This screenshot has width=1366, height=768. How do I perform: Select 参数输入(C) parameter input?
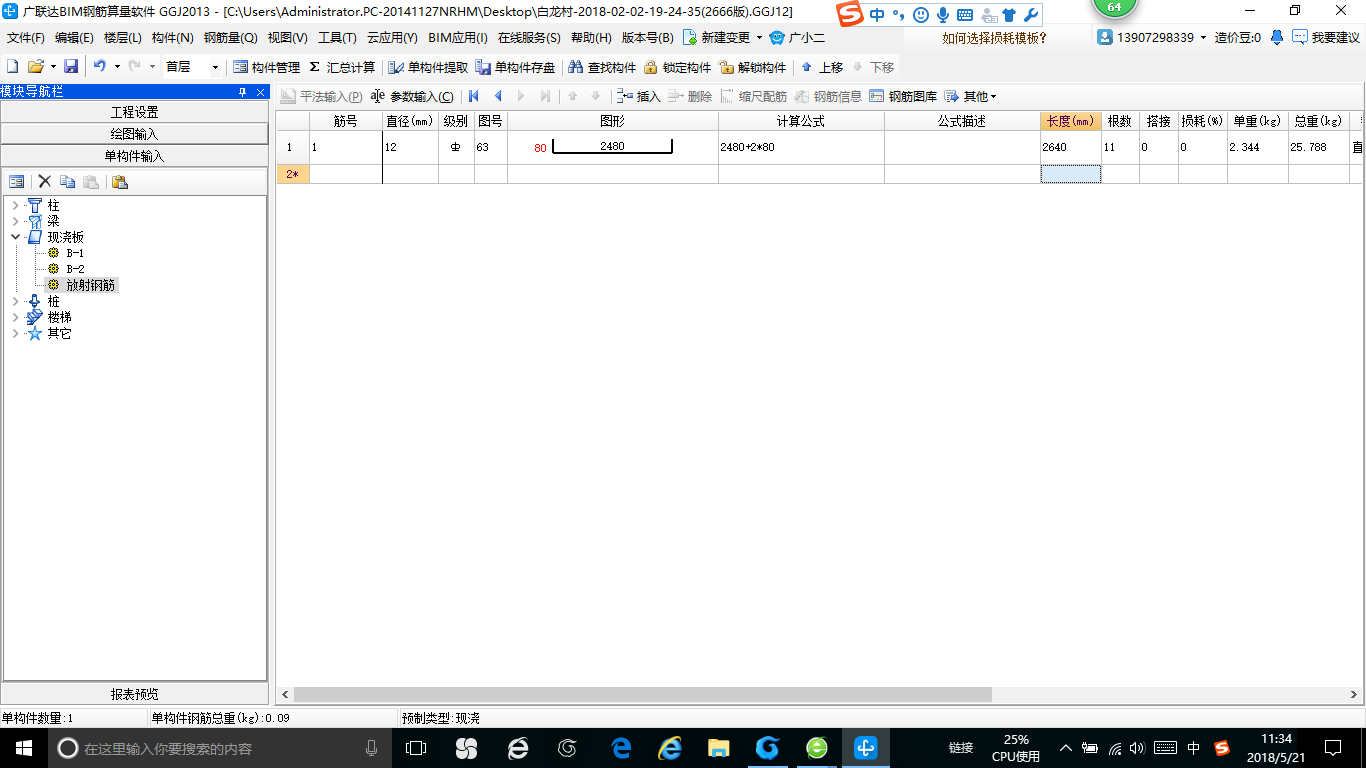(412, 96)
